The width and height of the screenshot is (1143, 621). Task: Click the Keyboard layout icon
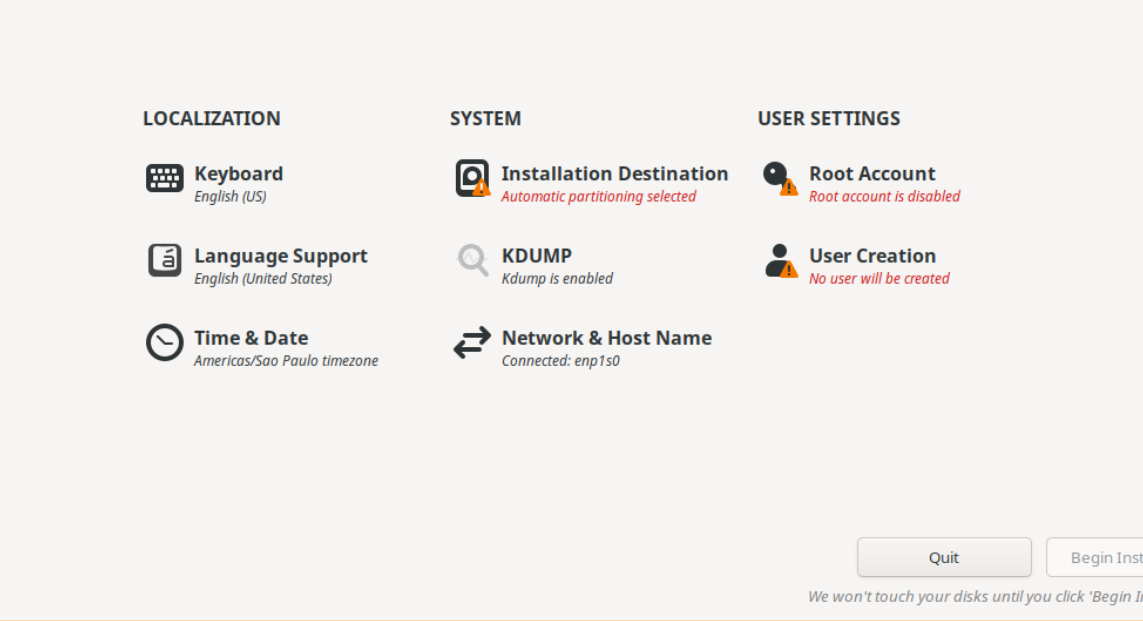(165, 179)
